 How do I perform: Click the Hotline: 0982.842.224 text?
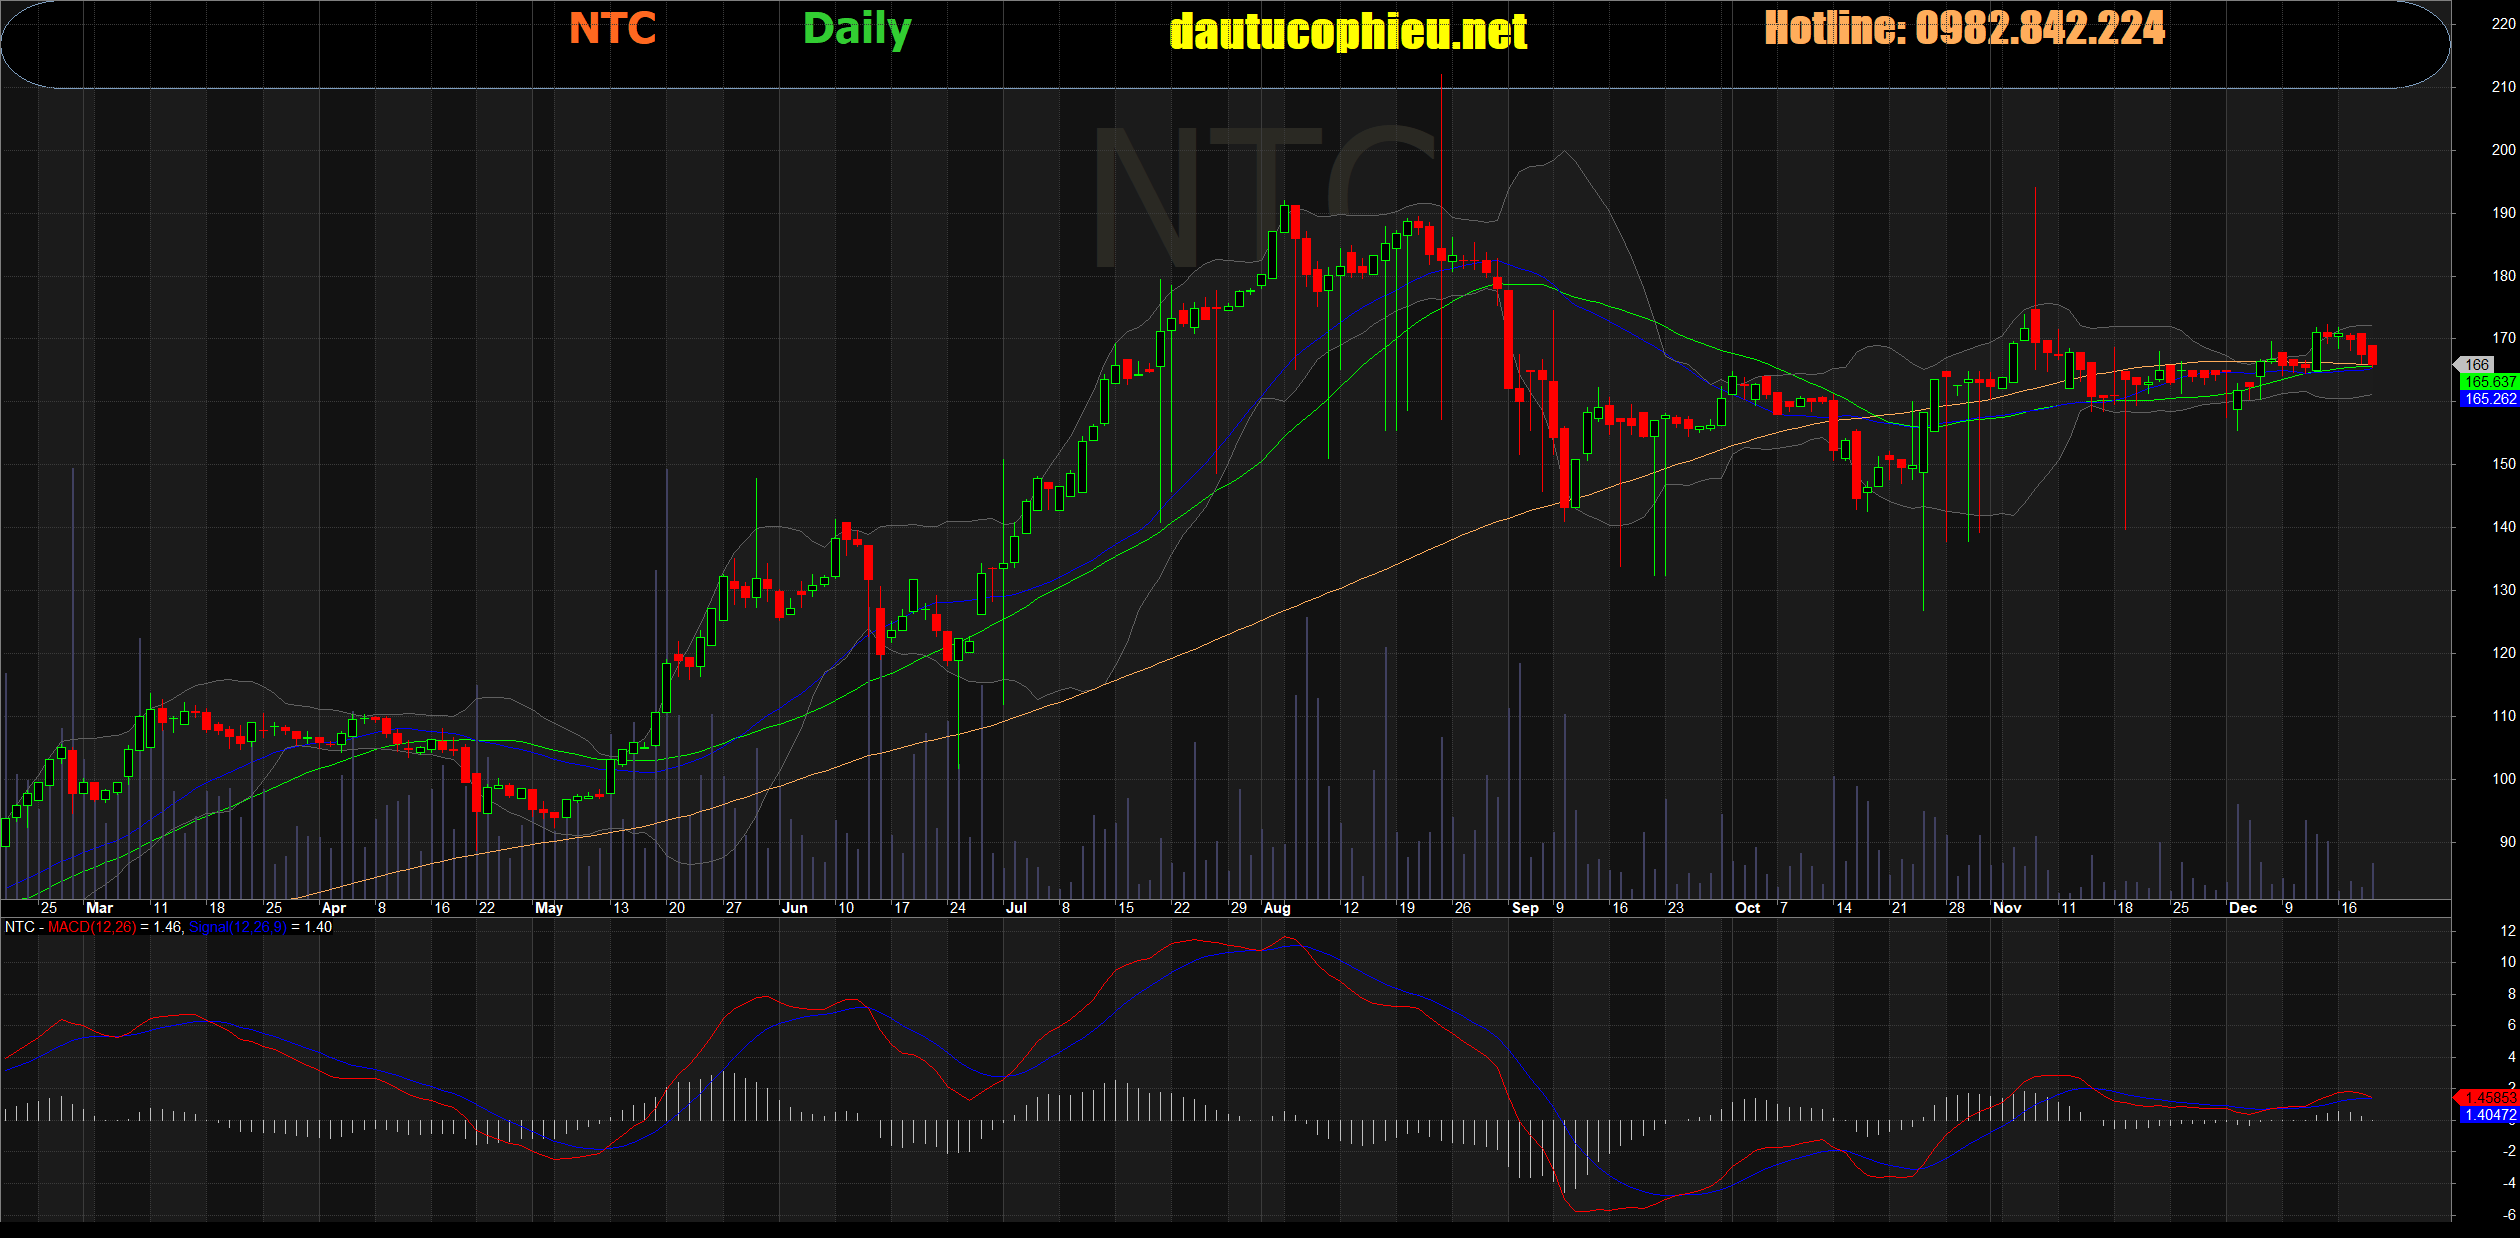pos(1964,28)
